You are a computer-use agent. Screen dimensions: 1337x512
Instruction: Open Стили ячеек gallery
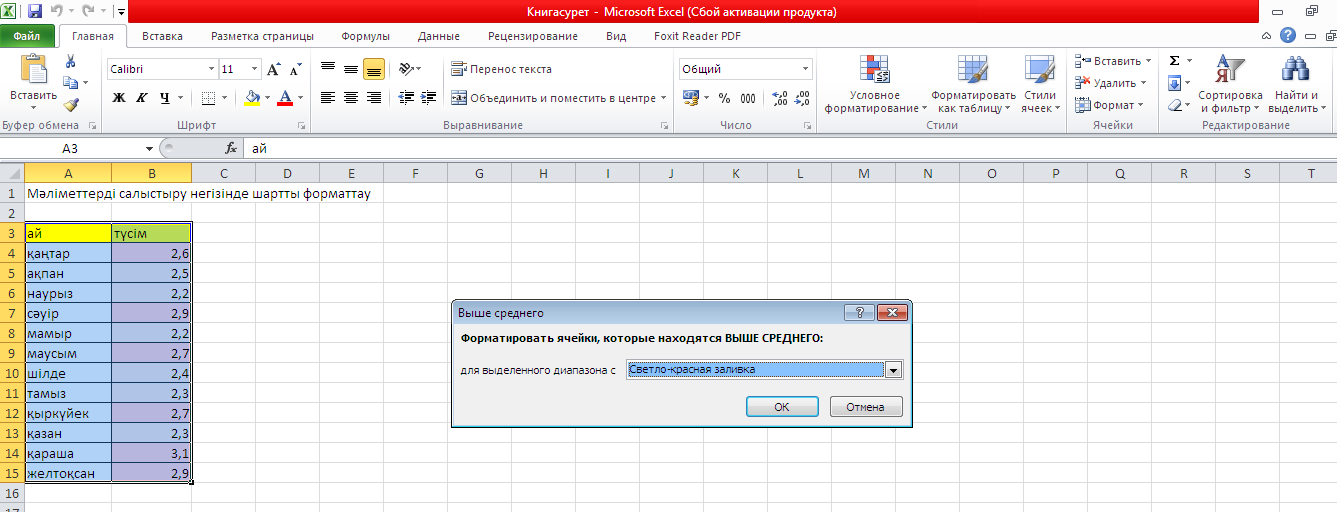click(1040, 84)
